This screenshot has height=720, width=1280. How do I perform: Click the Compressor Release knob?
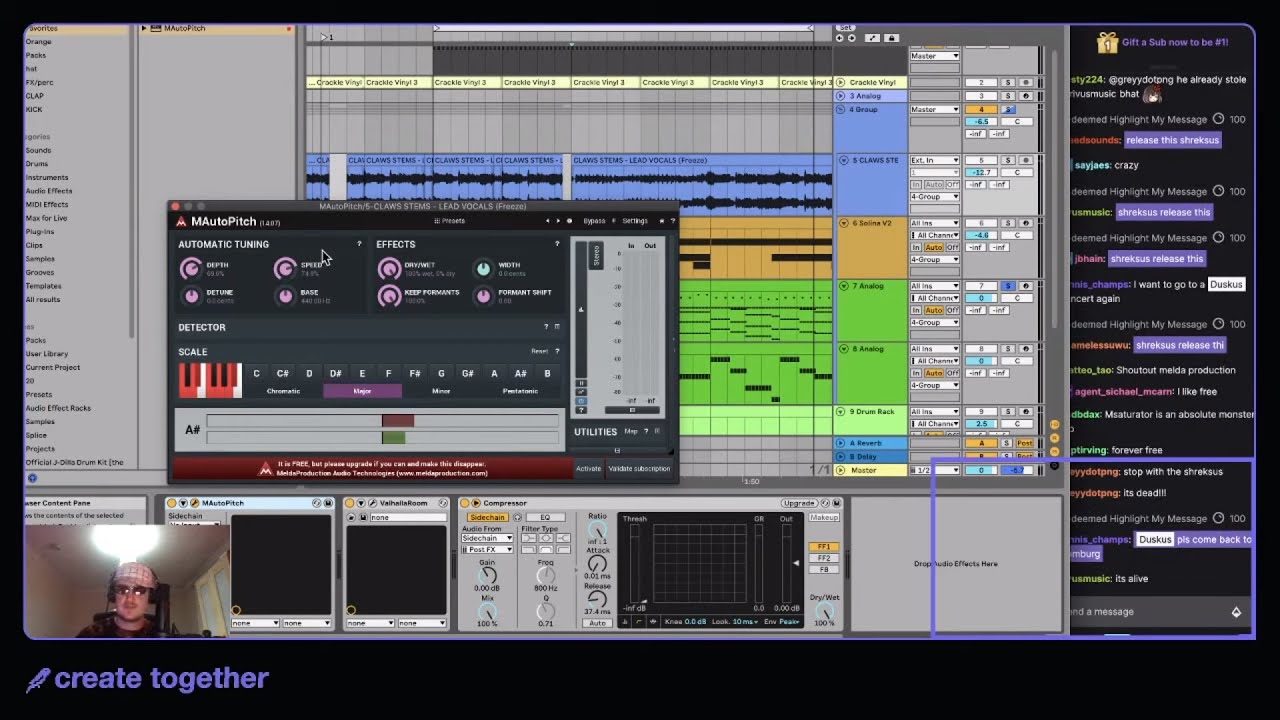[597, 599]
